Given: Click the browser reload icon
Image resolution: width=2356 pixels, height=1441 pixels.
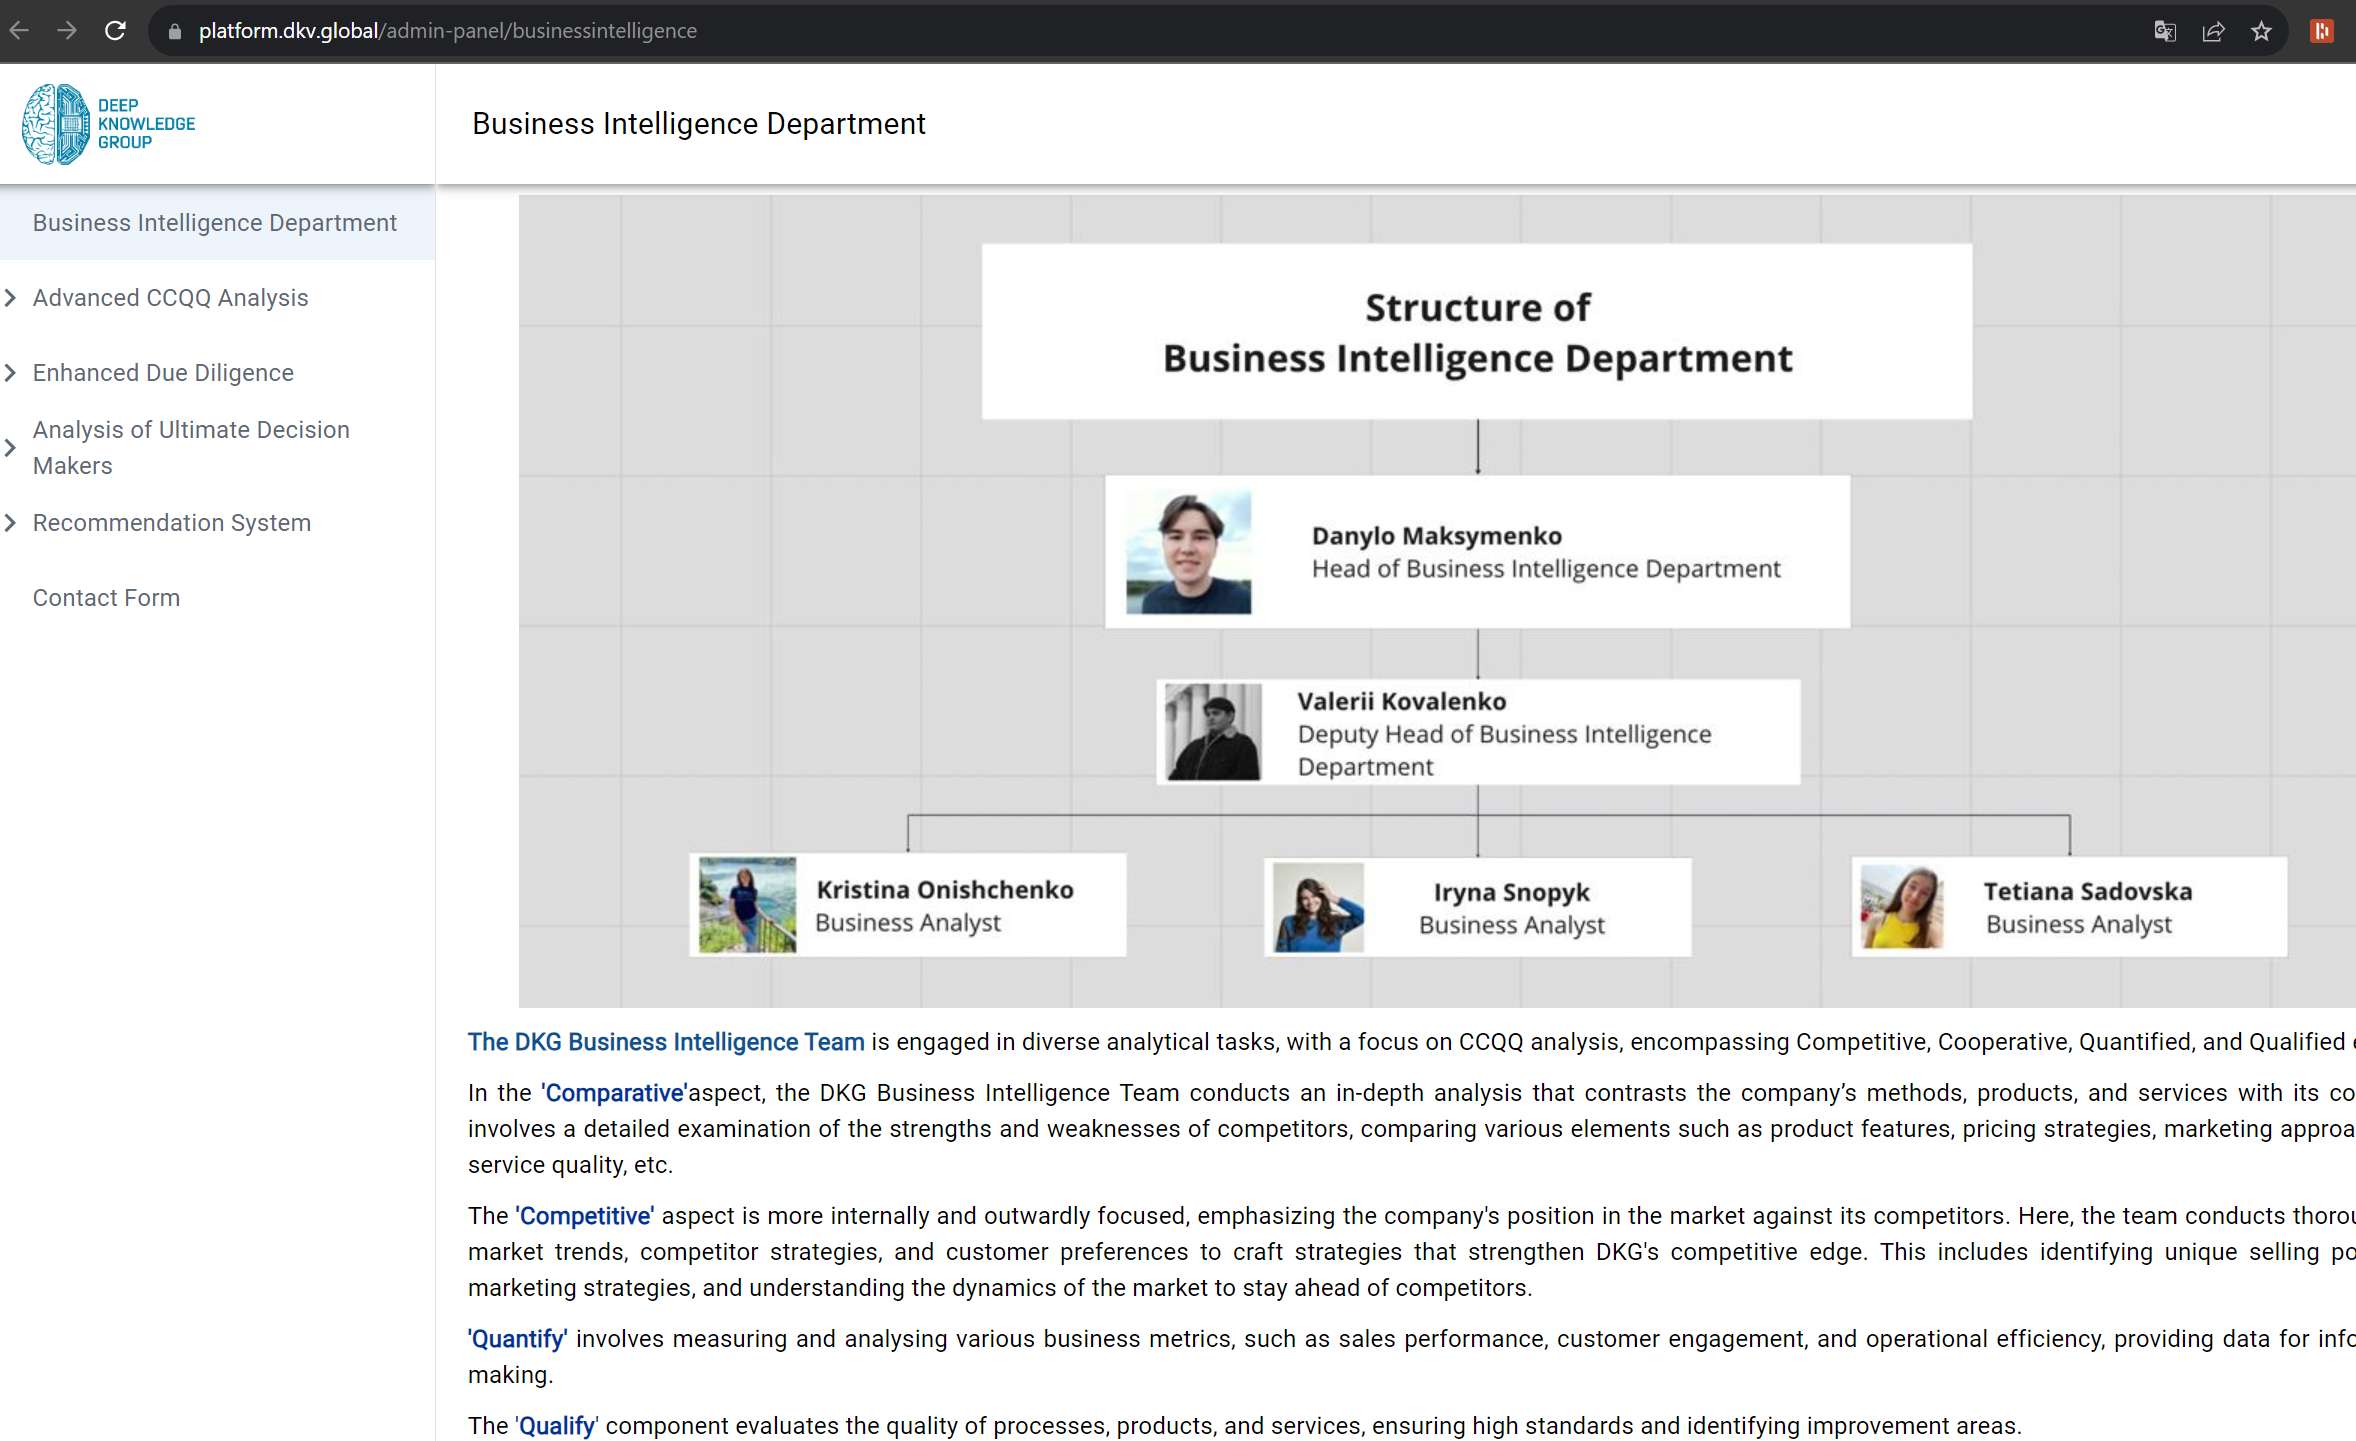Looking at the screenshot, I should tap(115, 31).
